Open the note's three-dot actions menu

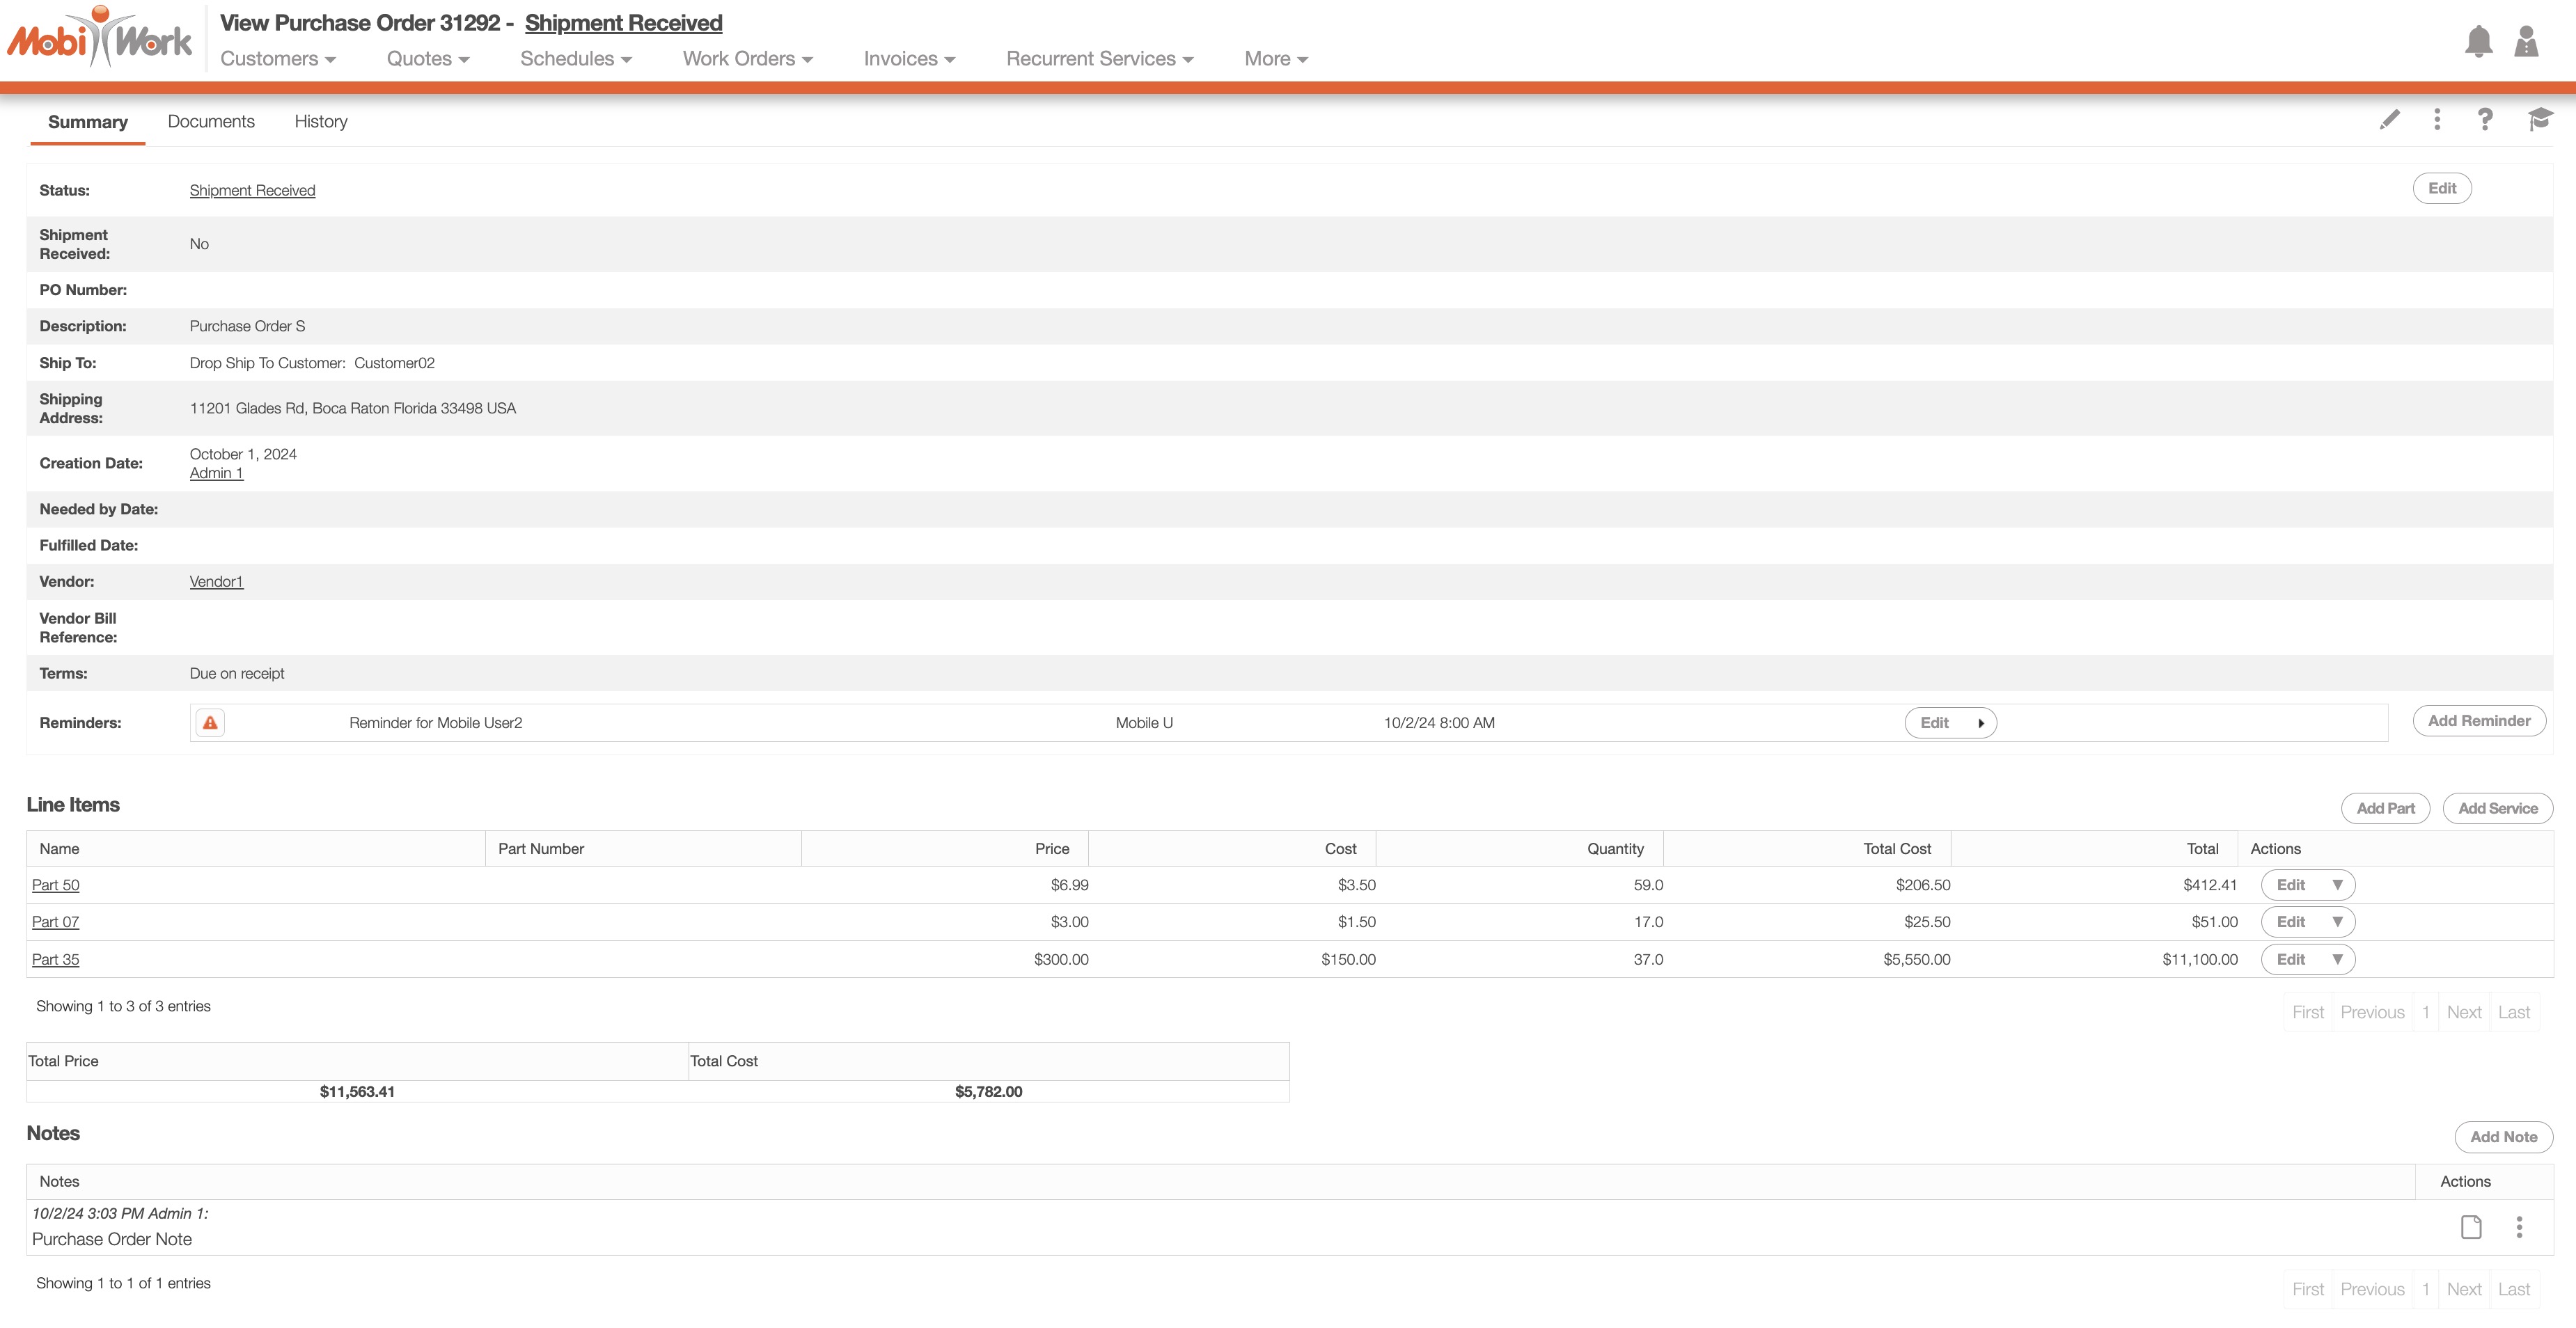2519,1227
